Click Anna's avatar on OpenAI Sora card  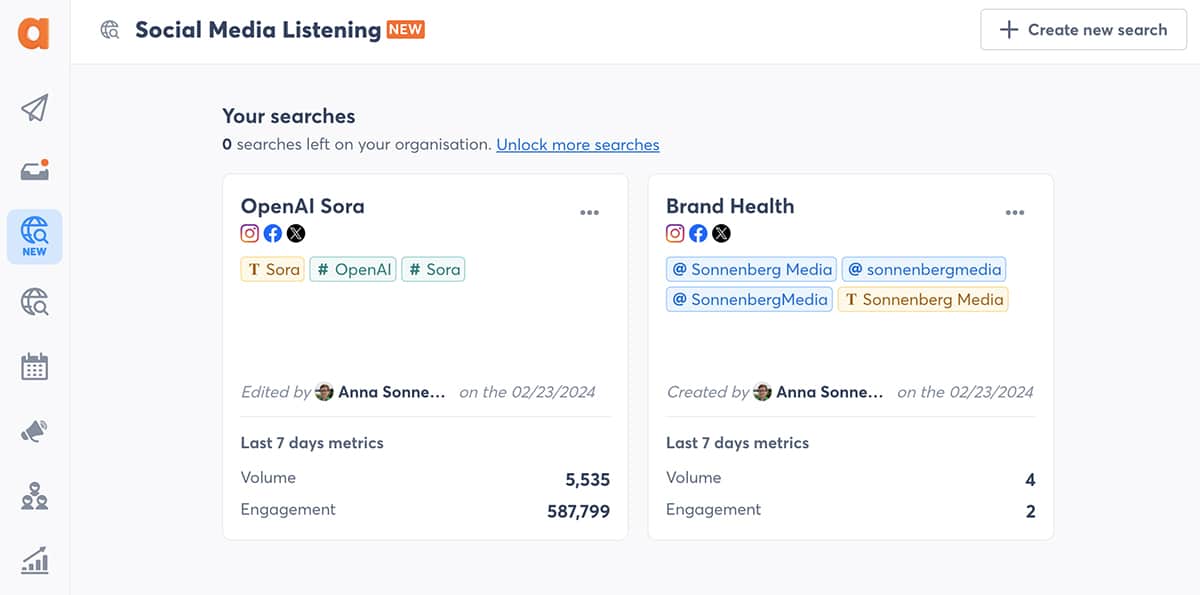point(324,392)
